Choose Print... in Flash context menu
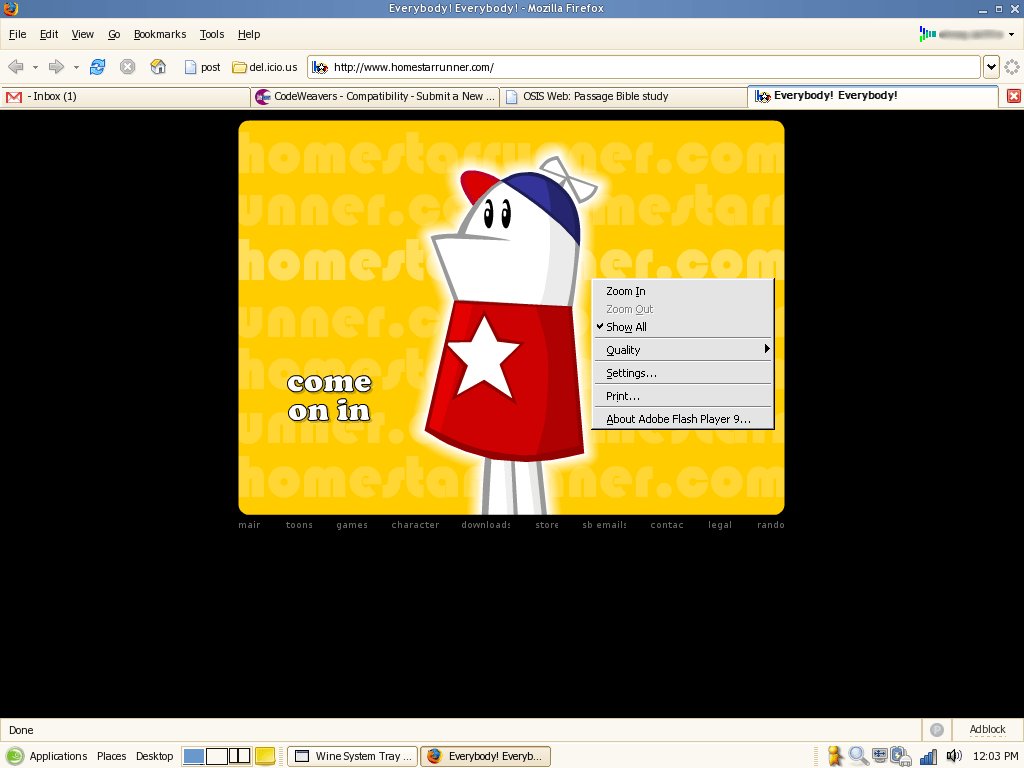 point(682,396)
